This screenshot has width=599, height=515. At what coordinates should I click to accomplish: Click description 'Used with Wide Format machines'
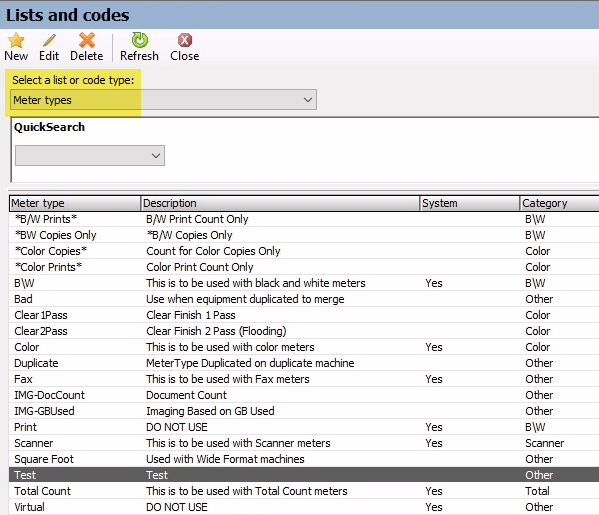tap(225, 459)
